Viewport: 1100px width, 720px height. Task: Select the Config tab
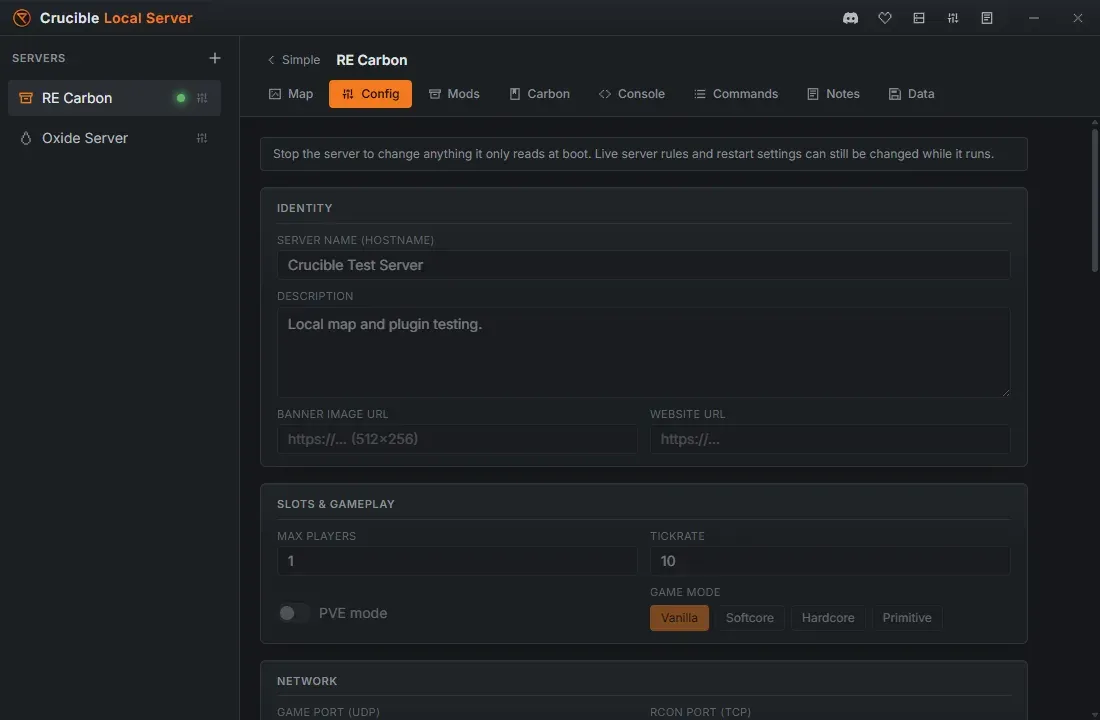click(x=370, y=94)
